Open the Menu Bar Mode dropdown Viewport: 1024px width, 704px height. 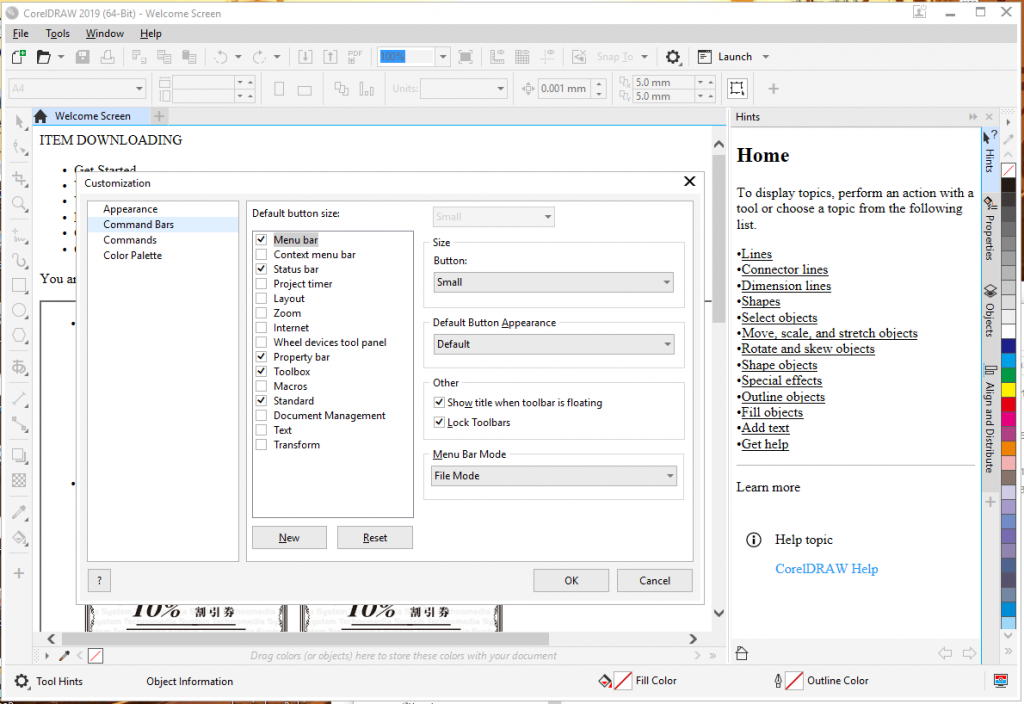point(554,476)
